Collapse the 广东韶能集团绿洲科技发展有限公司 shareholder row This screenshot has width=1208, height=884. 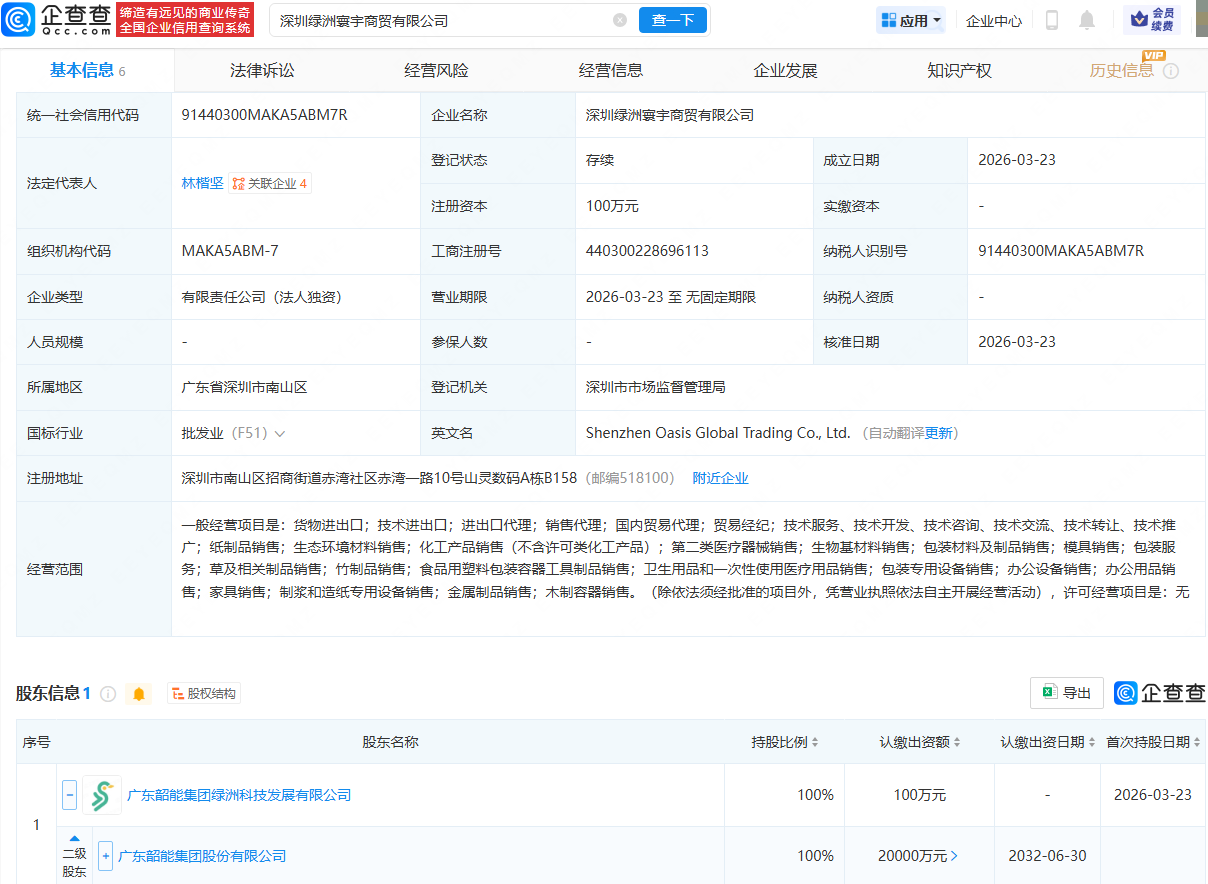70,795
